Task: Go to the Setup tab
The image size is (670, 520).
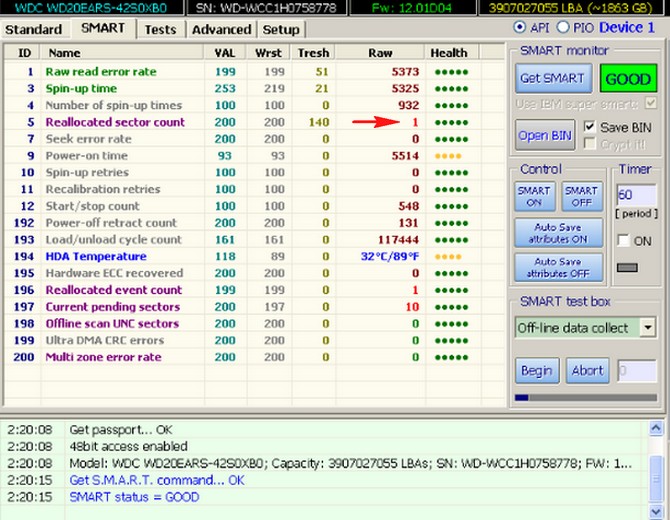Action: click(x=281, y=29)
